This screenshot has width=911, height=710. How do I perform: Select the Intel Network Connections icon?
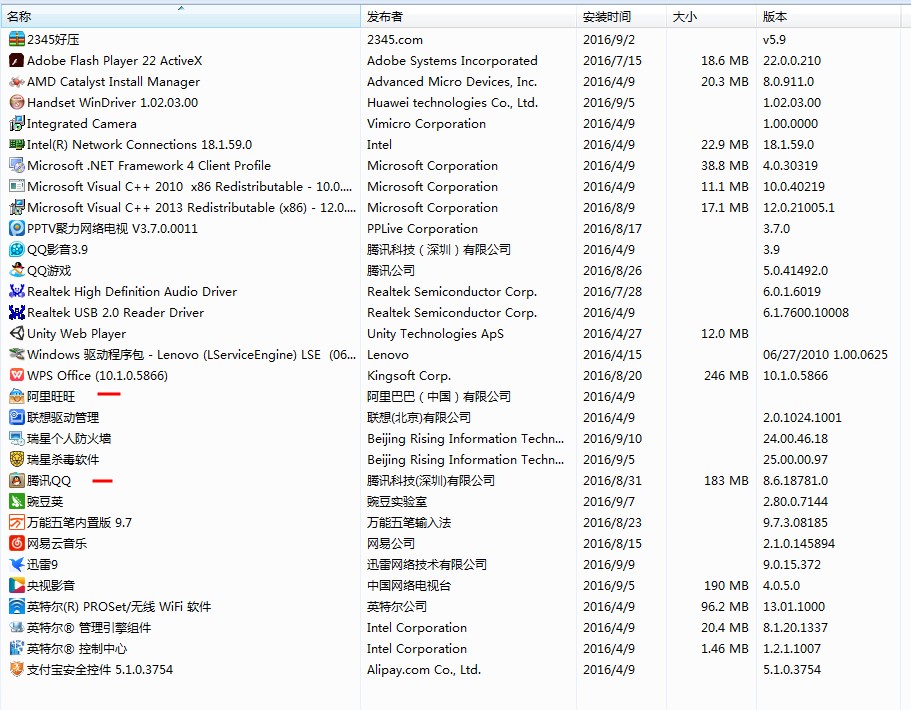[x=17, y=144]
